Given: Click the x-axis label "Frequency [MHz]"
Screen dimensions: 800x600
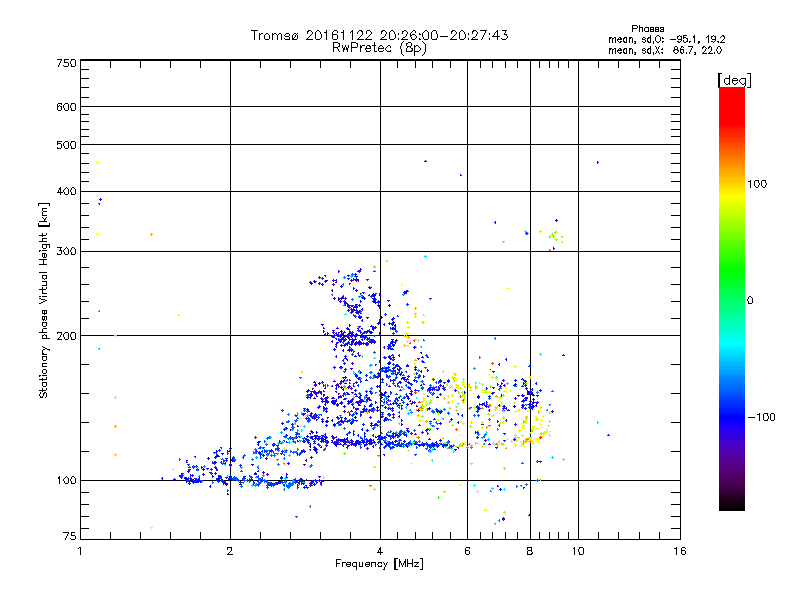Looking at the screenshot, I should [379, 564].
